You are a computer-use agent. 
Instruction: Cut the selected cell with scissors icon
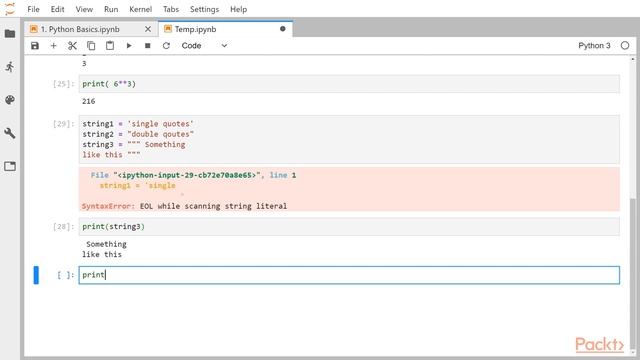72,46
